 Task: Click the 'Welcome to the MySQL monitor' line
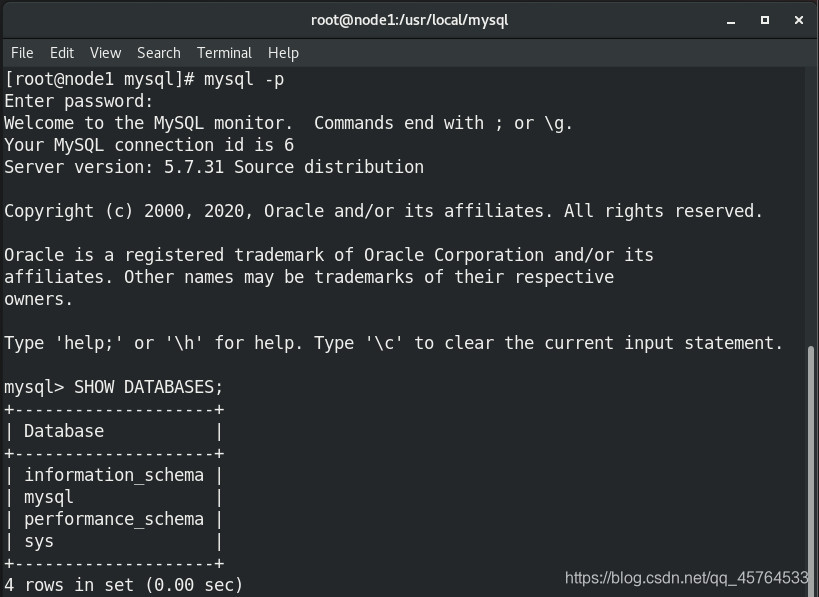288,123
